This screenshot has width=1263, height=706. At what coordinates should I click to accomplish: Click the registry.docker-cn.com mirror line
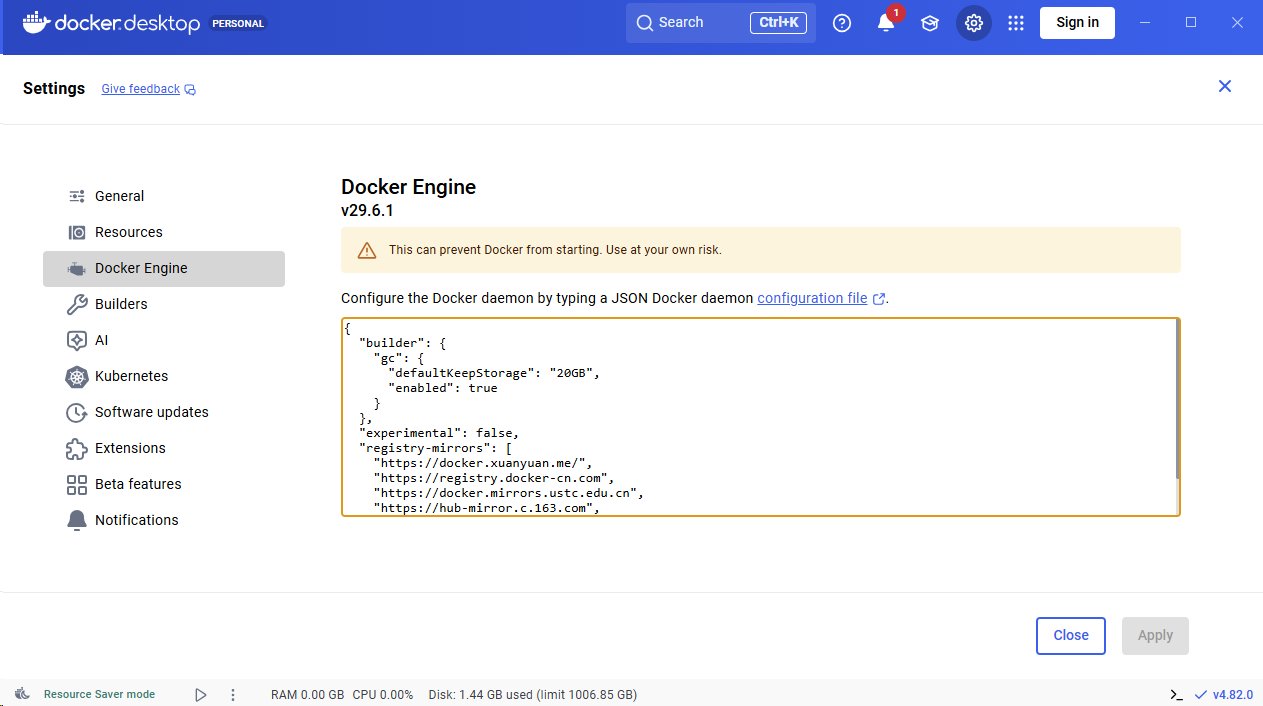(x=493, y=478)
